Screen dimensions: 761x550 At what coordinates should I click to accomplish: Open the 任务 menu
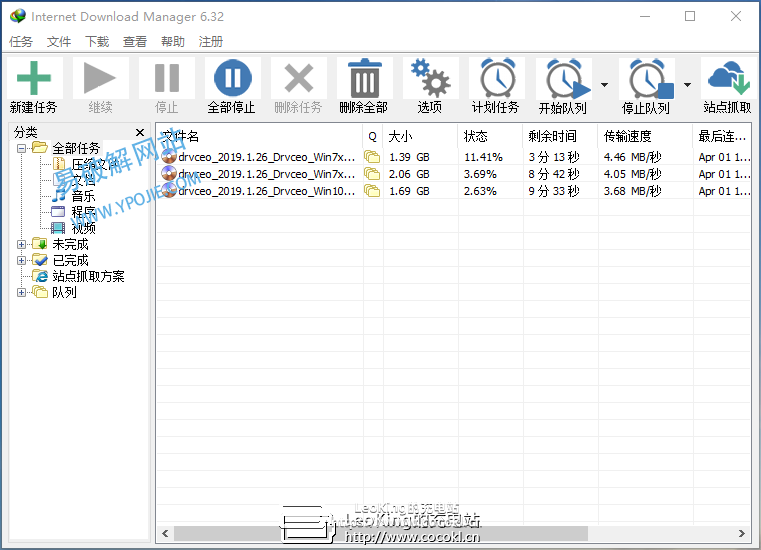point(21,42)
